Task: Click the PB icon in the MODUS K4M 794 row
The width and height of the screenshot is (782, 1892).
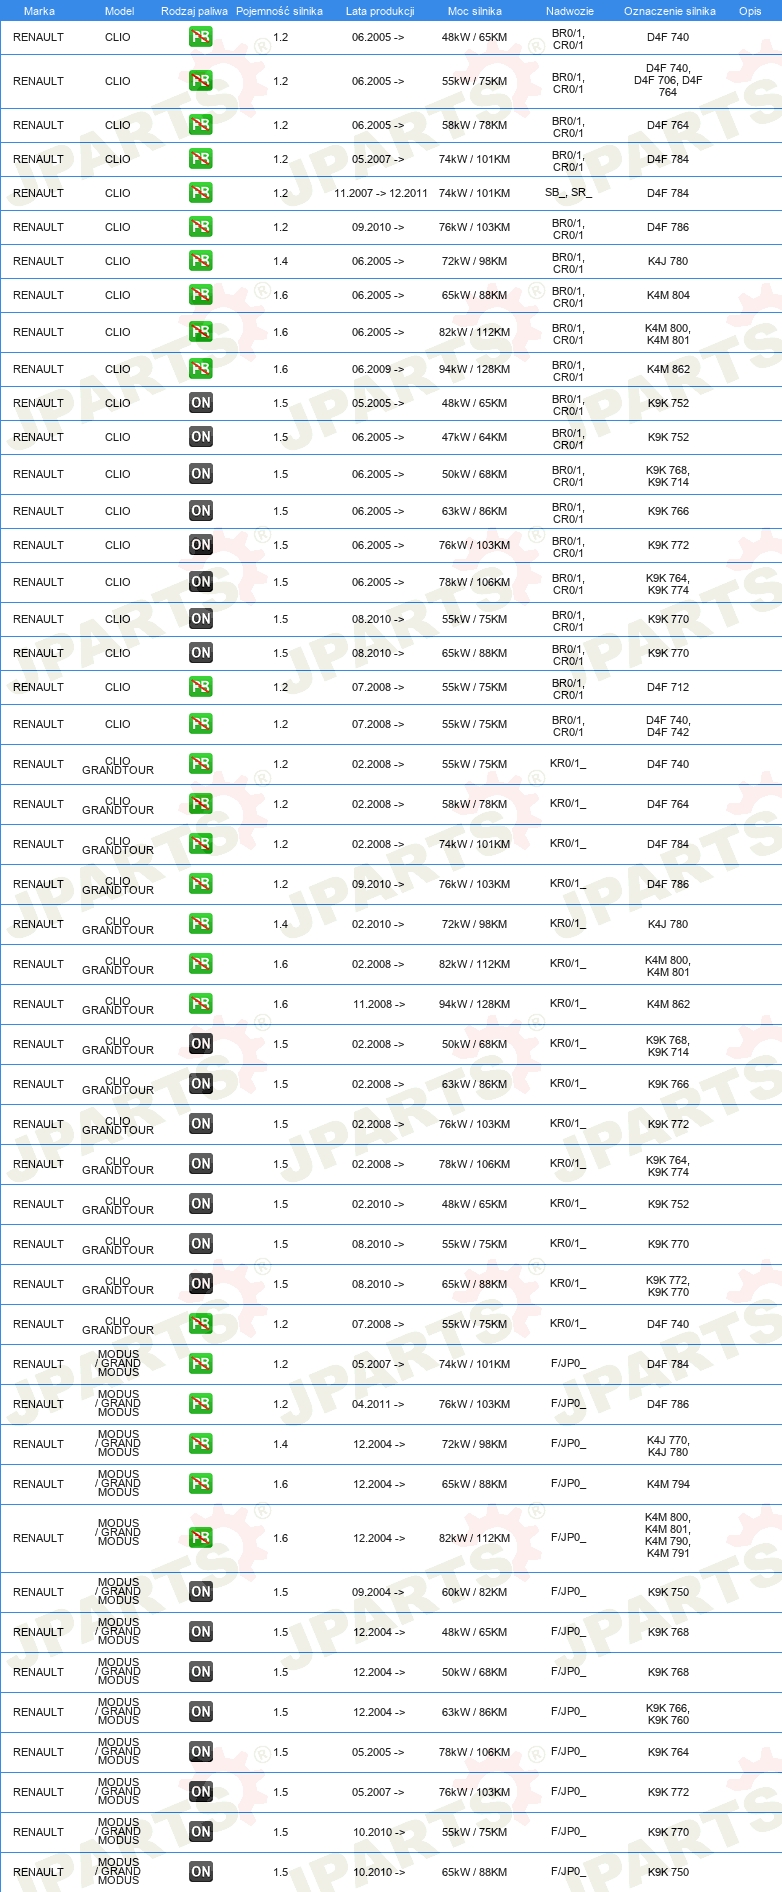Action: tap(201, 1484)
